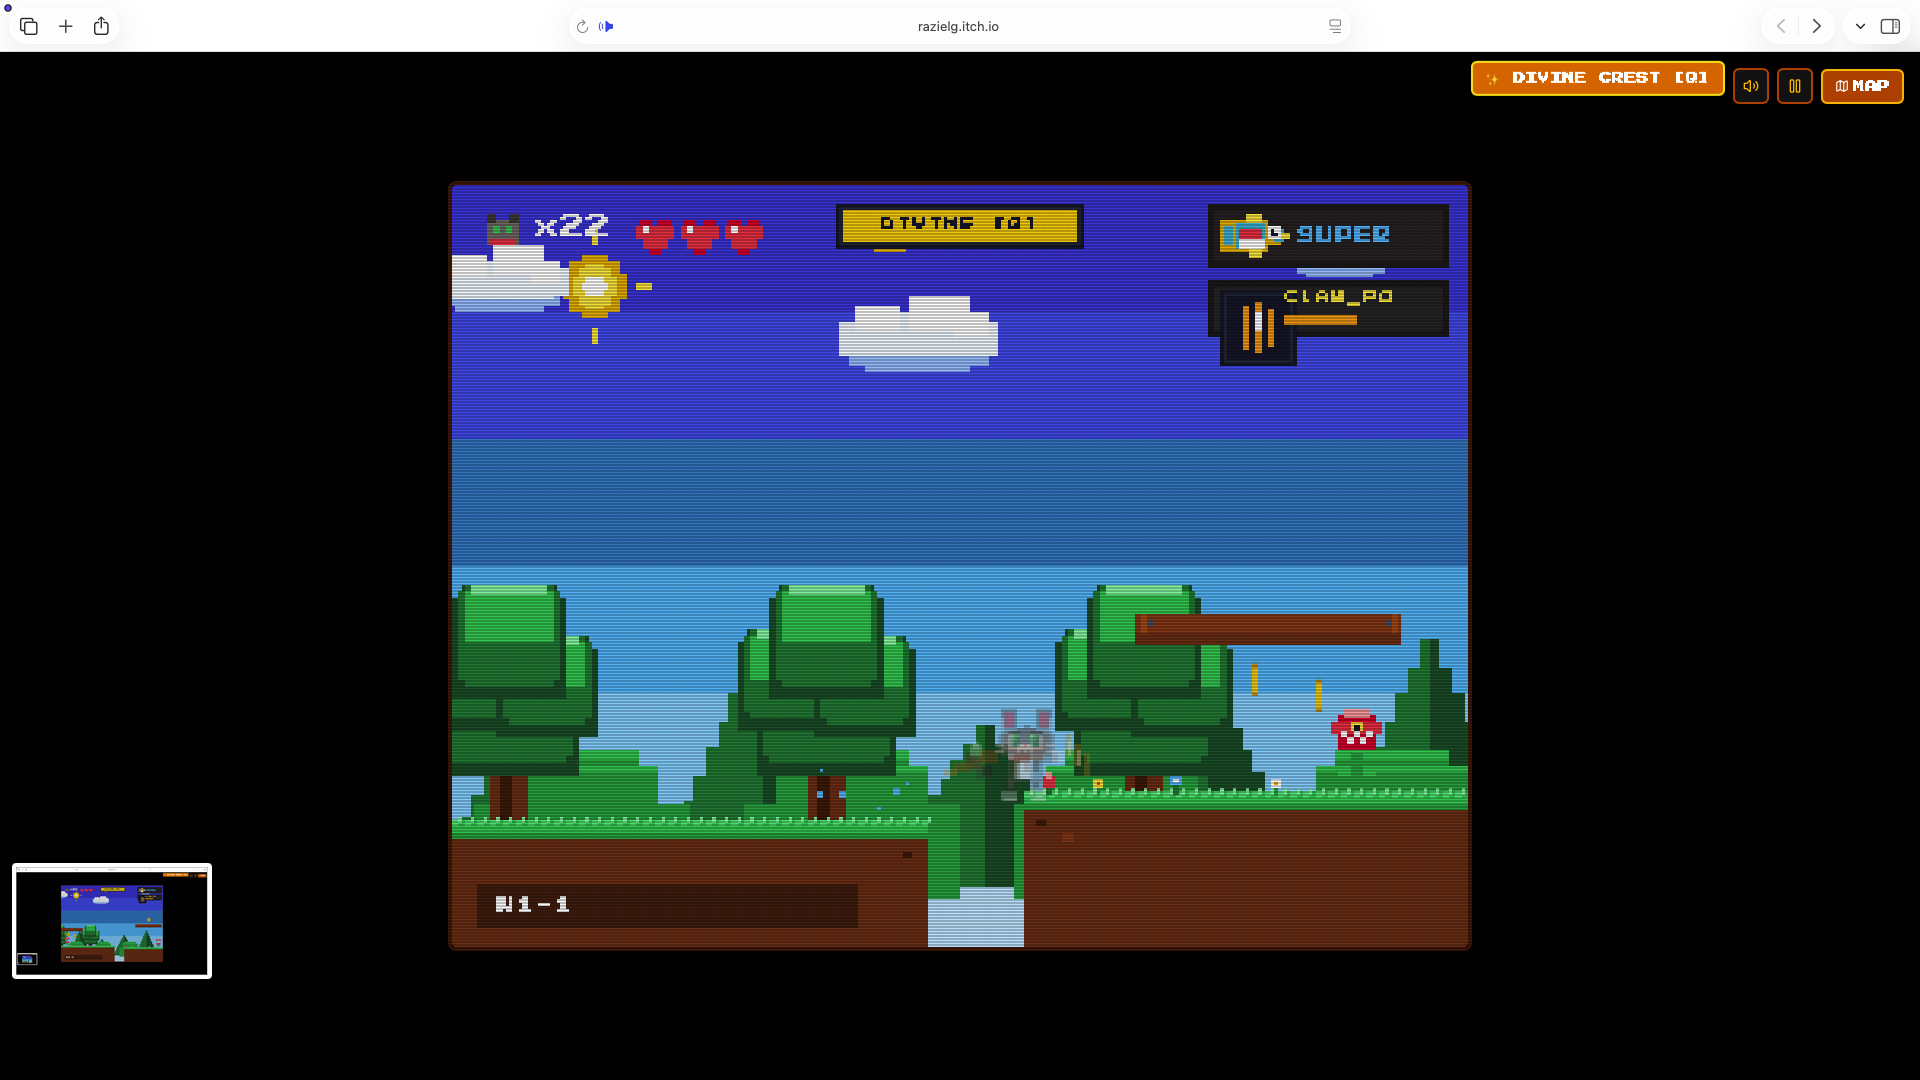Open the screenshot preview thumbnail
The height and width of the screenshot is (1080, 1920).
point(112,921)
